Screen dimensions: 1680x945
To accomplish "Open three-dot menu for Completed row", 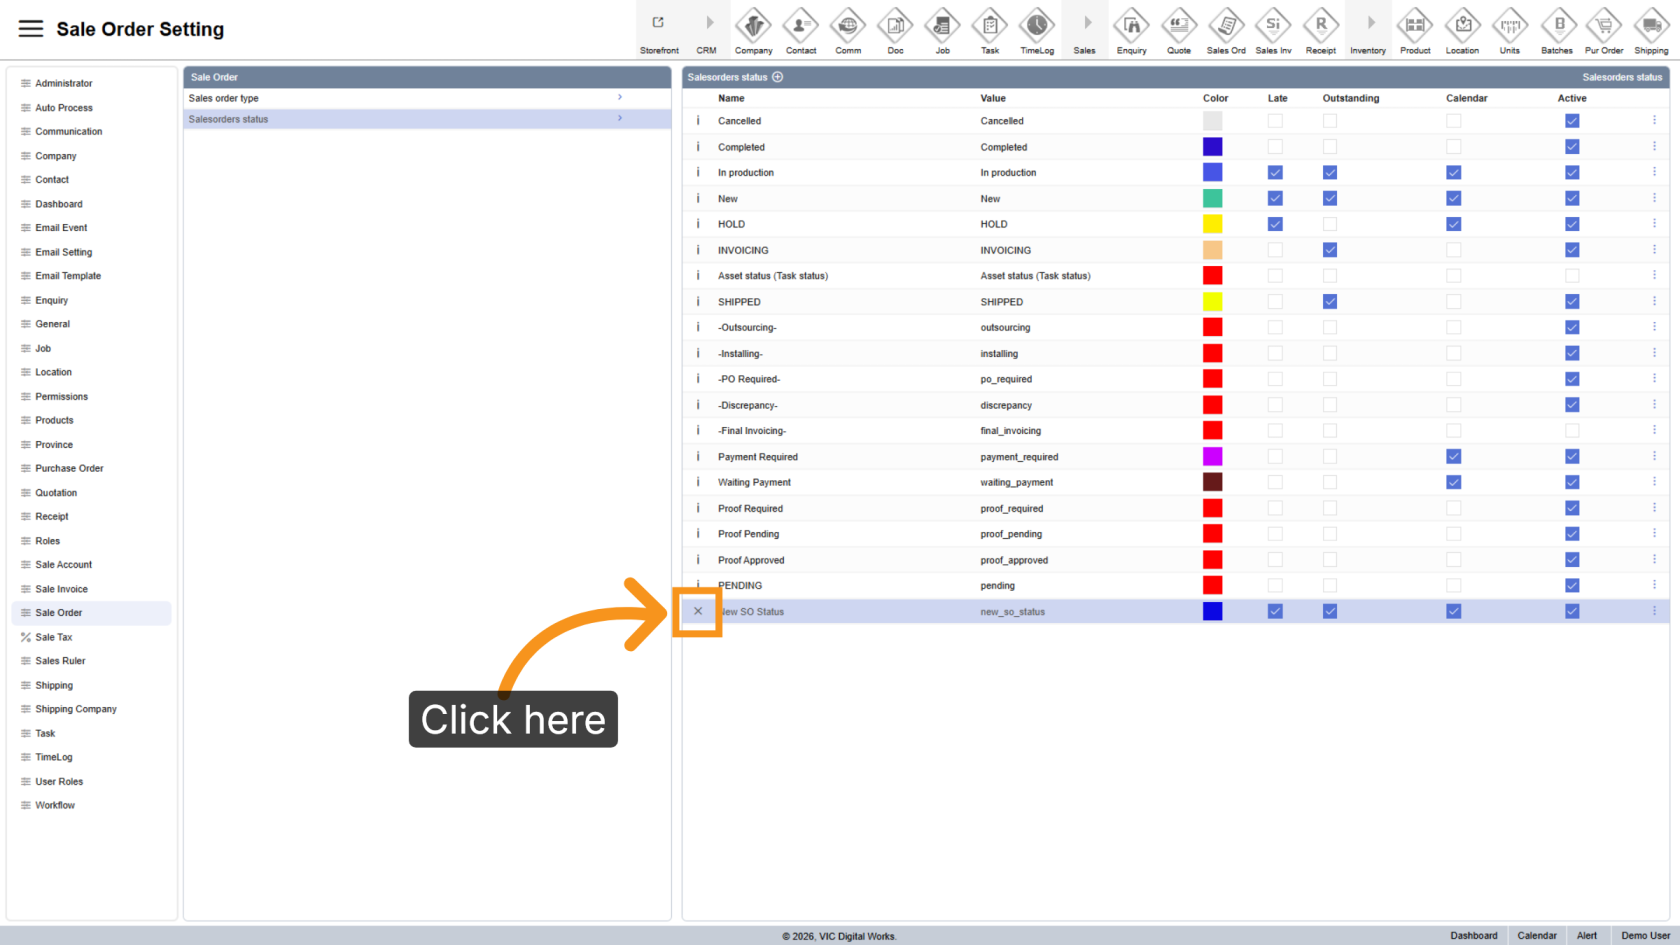I will coord(1654,146).
